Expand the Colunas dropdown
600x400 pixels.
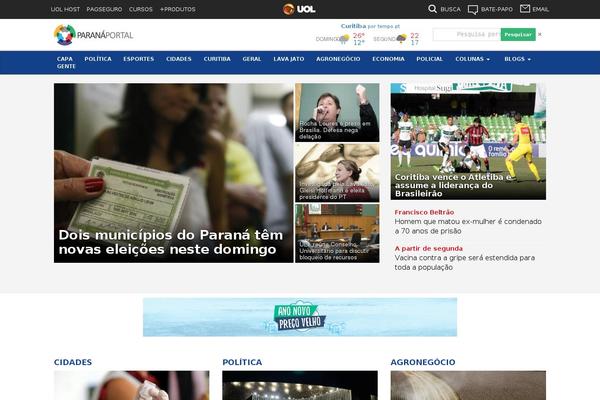pyautogui.click(x=473, y=59)
